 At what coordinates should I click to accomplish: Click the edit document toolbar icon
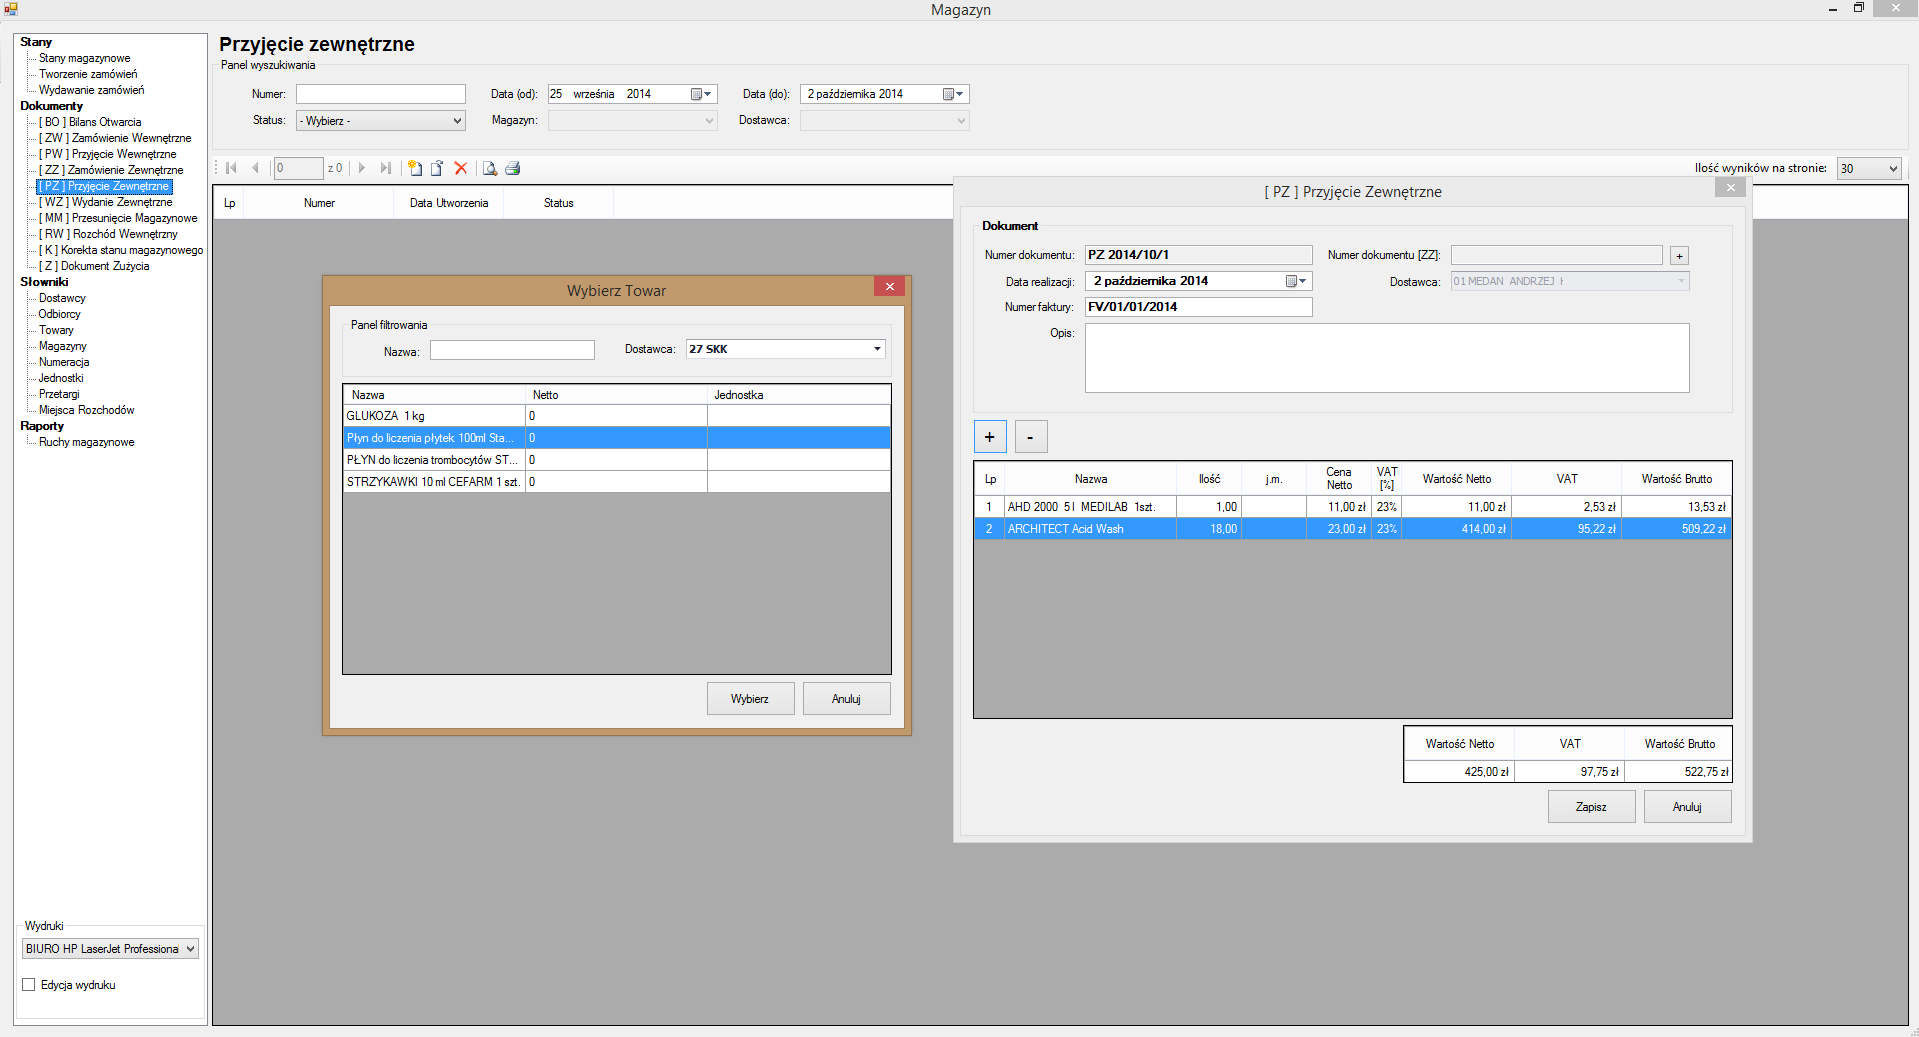tap(437, 168)
